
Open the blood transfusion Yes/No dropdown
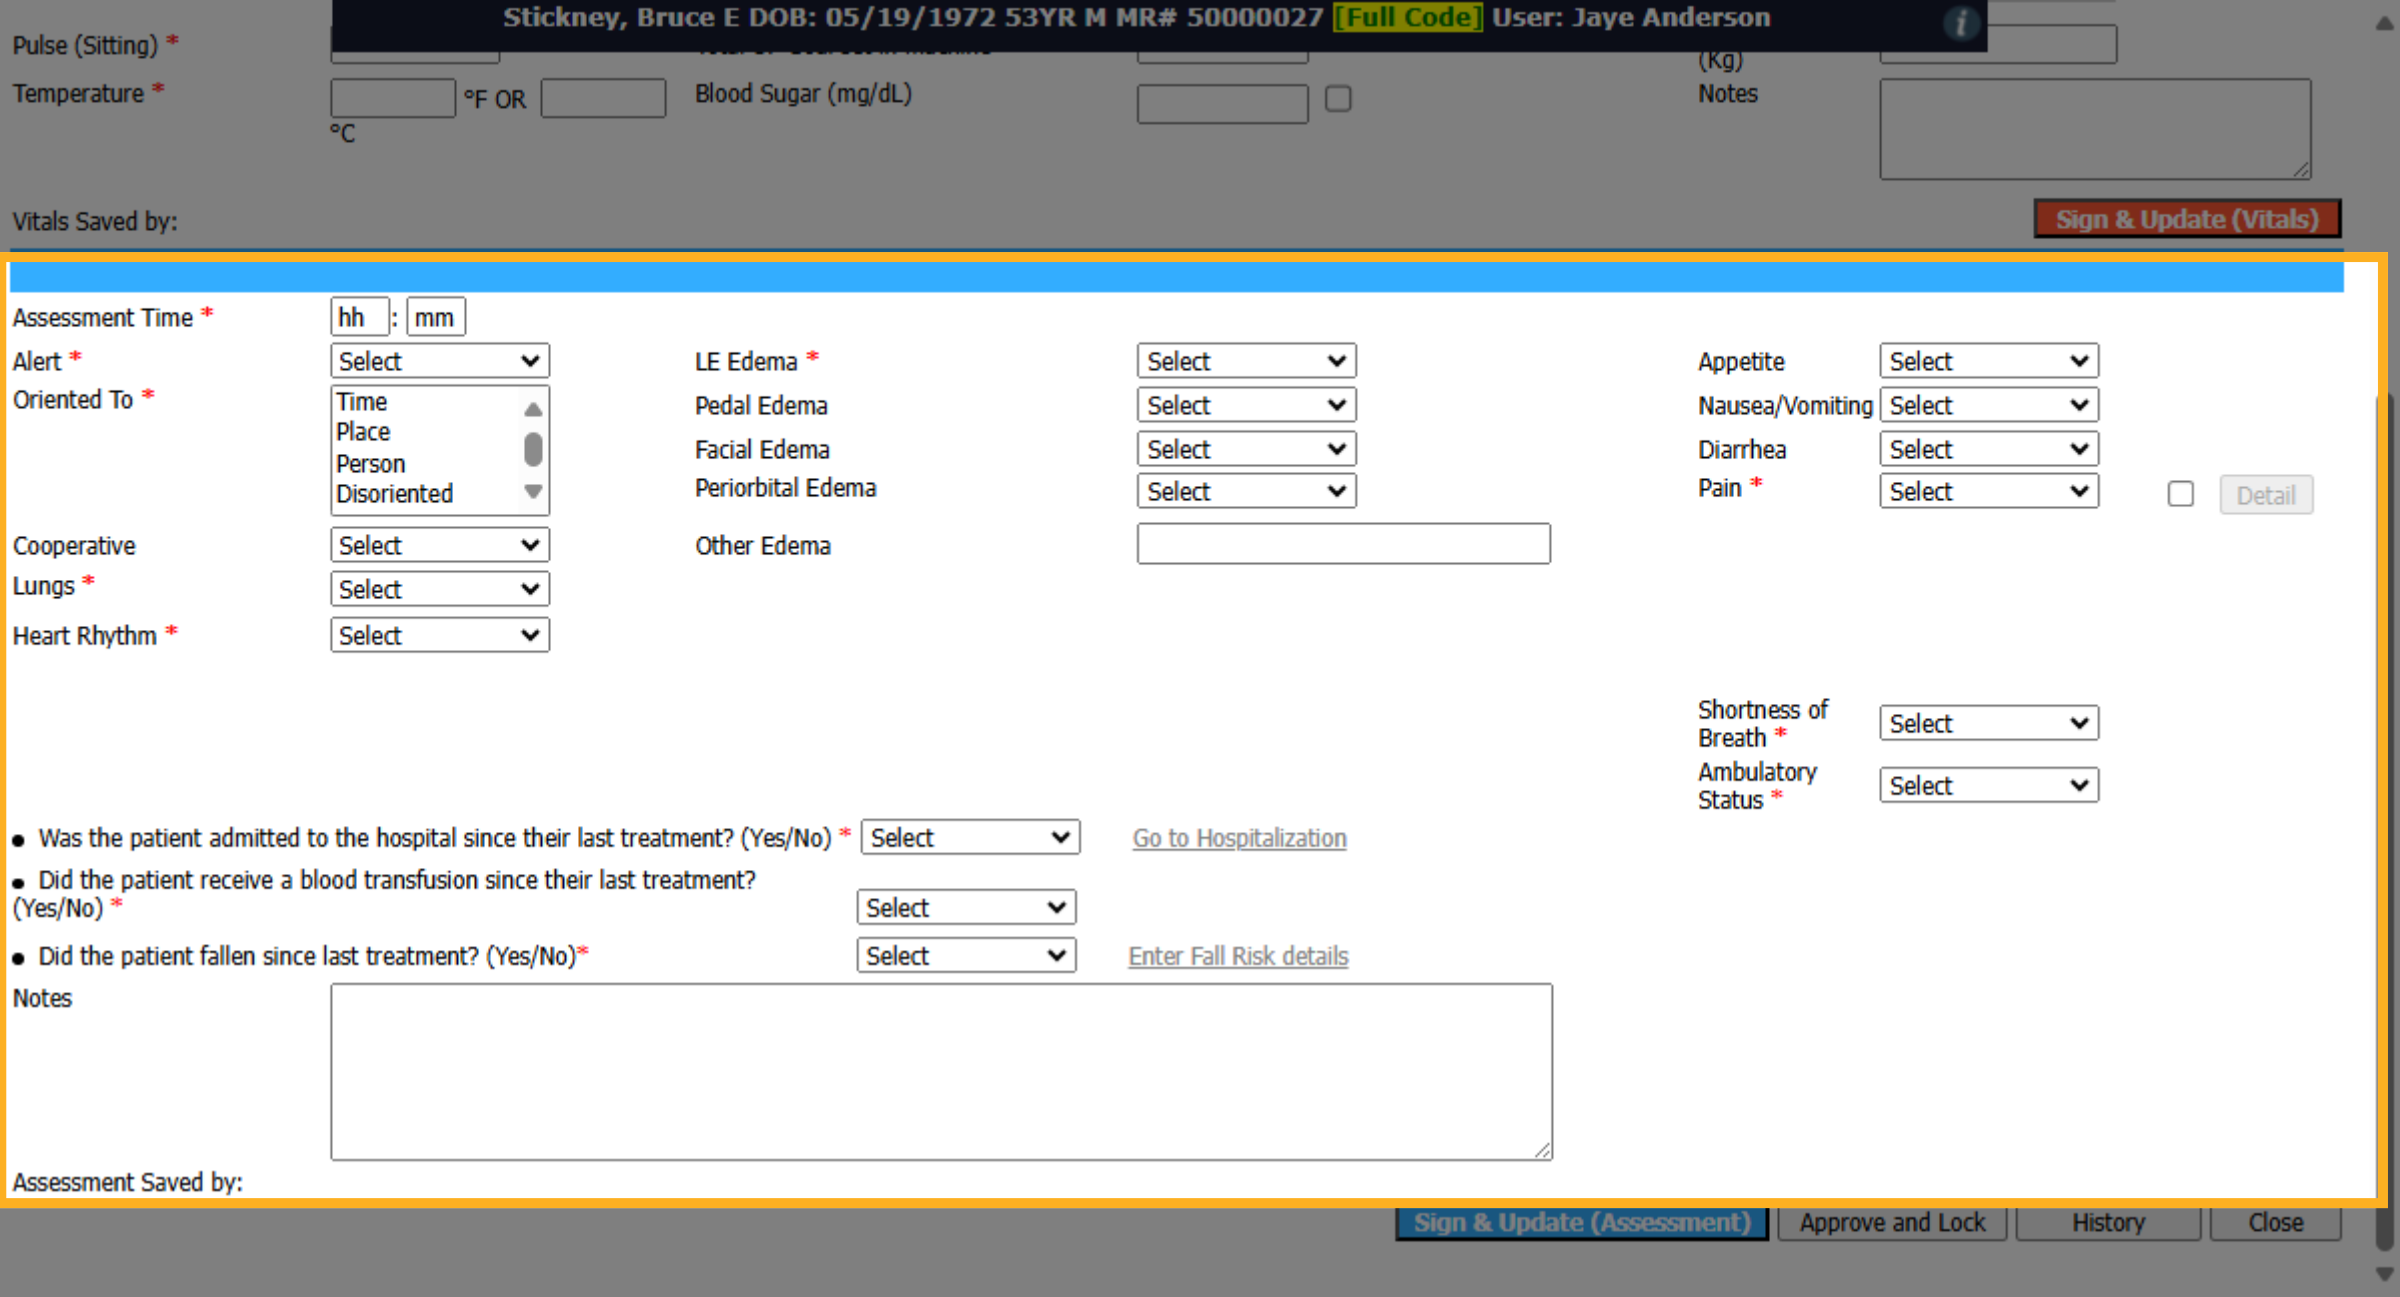(966, 907)
